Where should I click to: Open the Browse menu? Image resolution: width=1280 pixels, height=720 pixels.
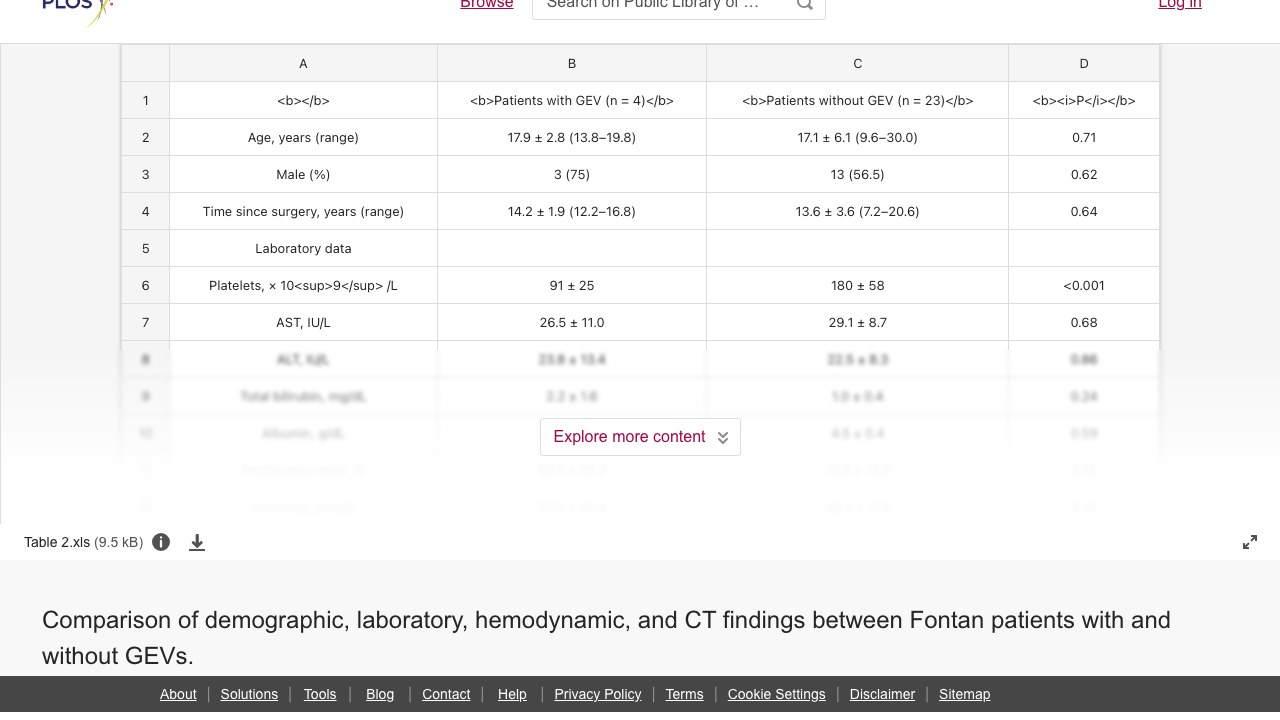click(487, 5)
